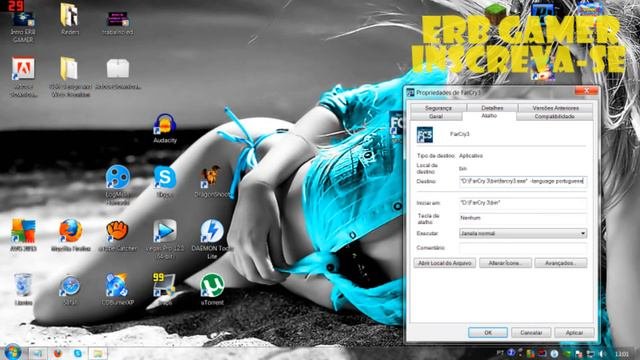Screen dimensions: 640x360
Task: Open the Renders folder on desktop
Action: point(70,19)
